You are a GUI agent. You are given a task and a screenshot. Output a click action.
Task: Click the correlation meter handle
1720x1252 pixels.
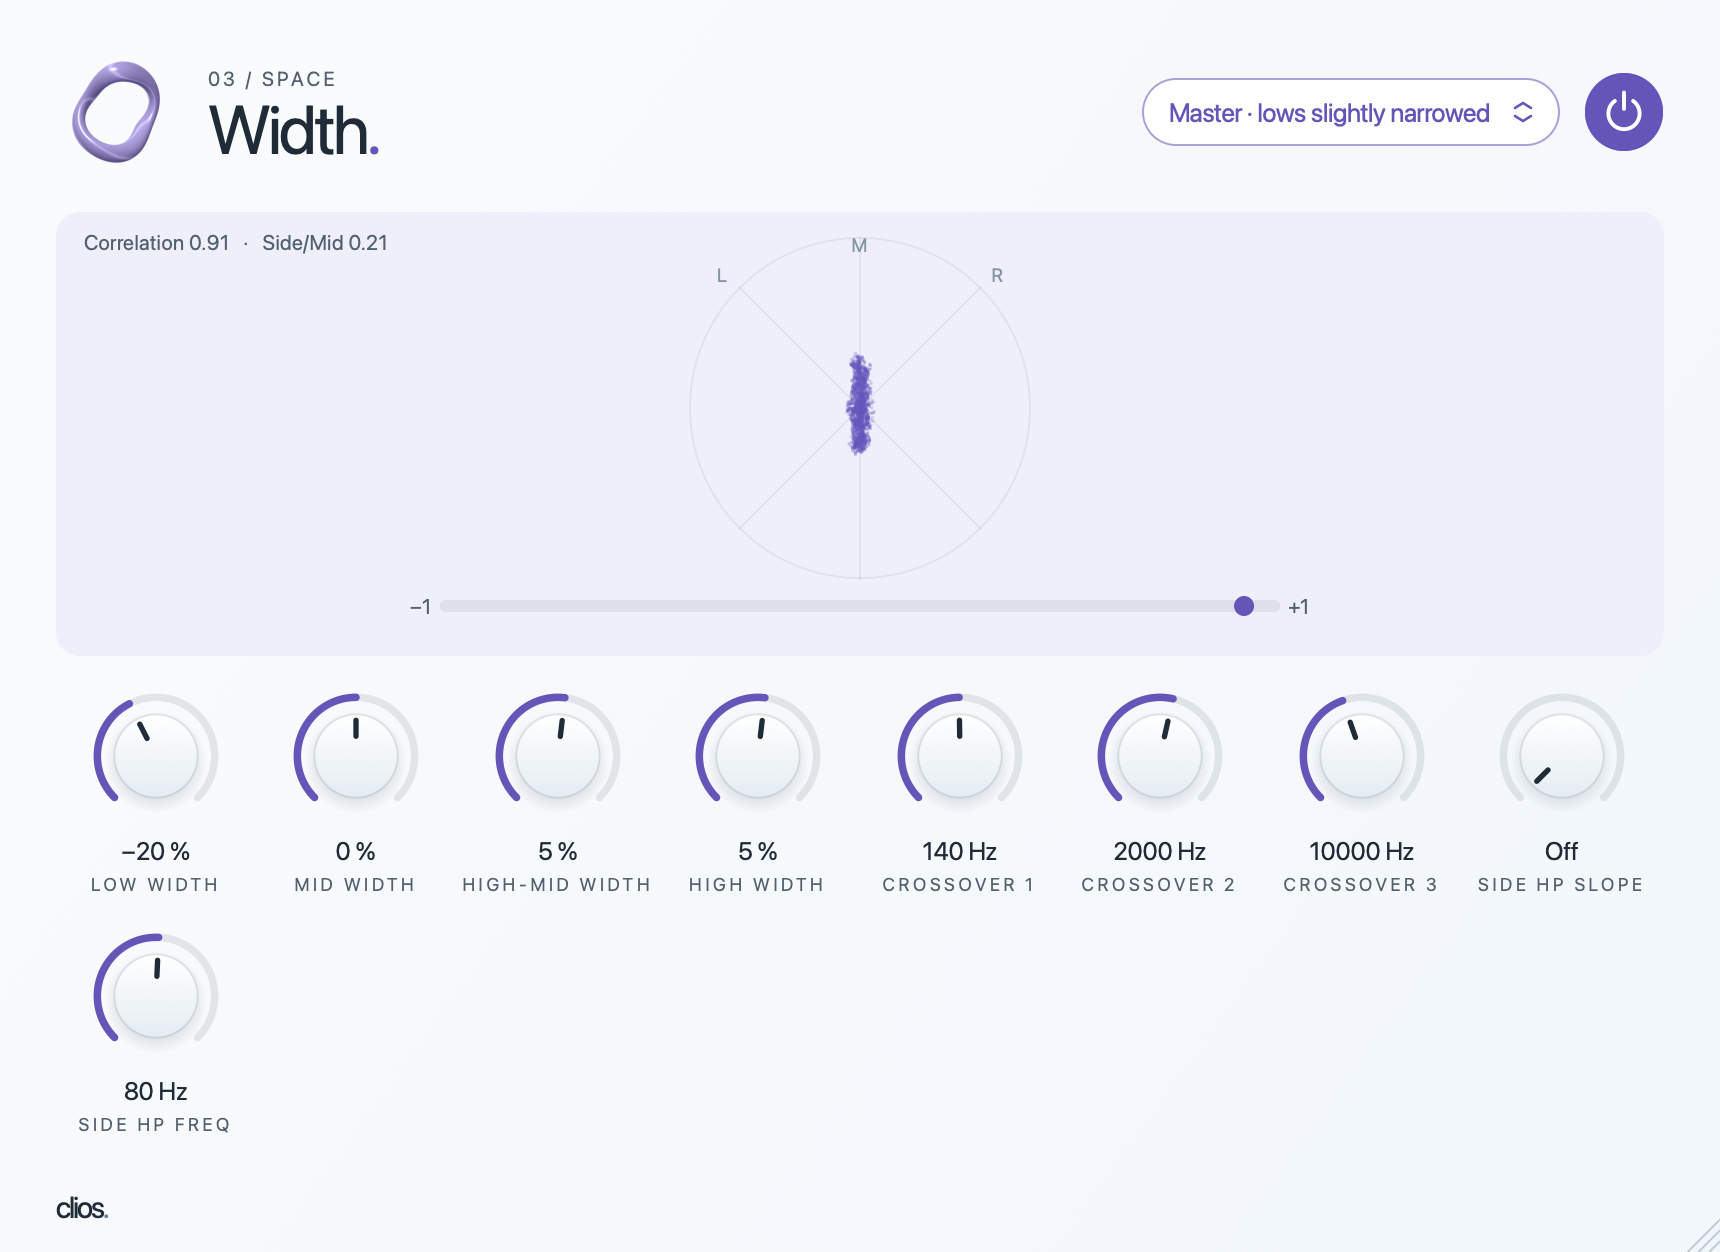[1244, 606]
